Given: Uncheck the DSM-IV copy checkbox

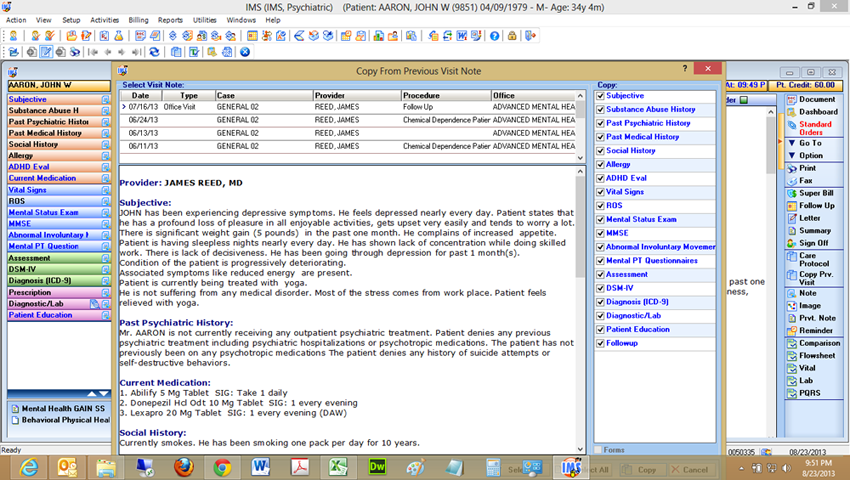Looking at the screenshot, I should click(x=600, y=289).
